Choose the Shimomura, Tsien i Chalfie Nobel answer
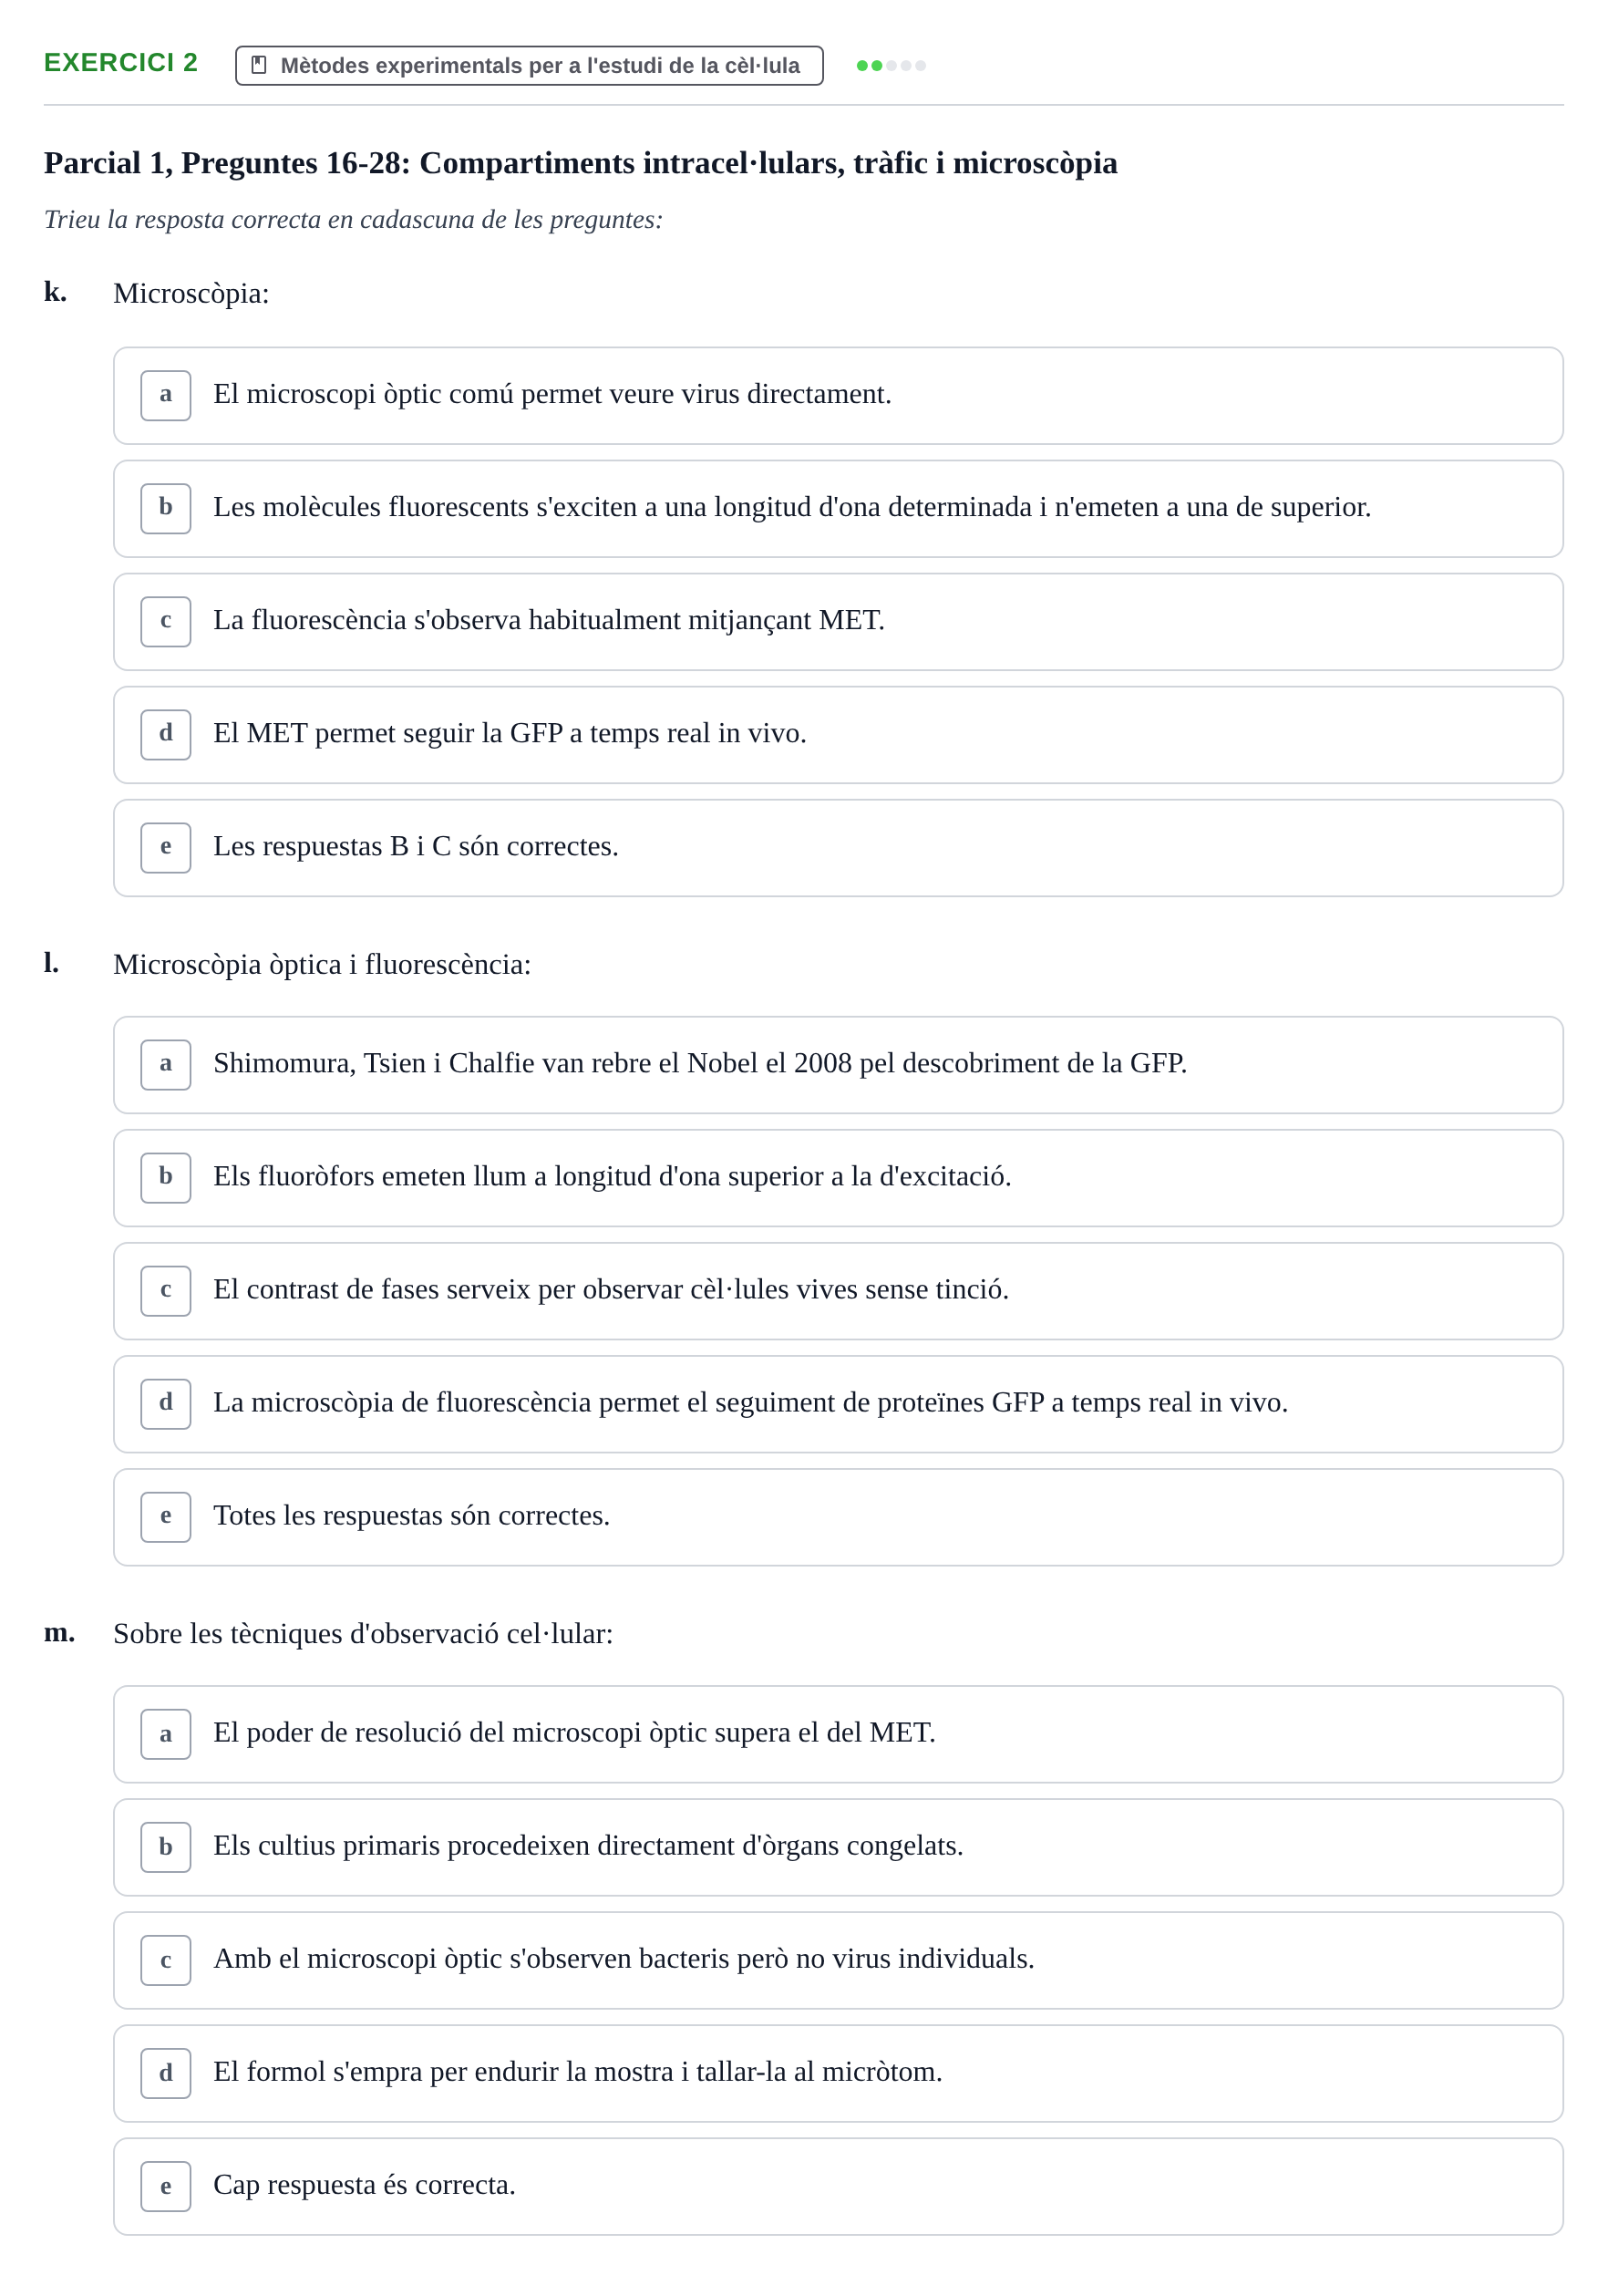Screen dimensions: 1608x2296 pos(838,1065)
